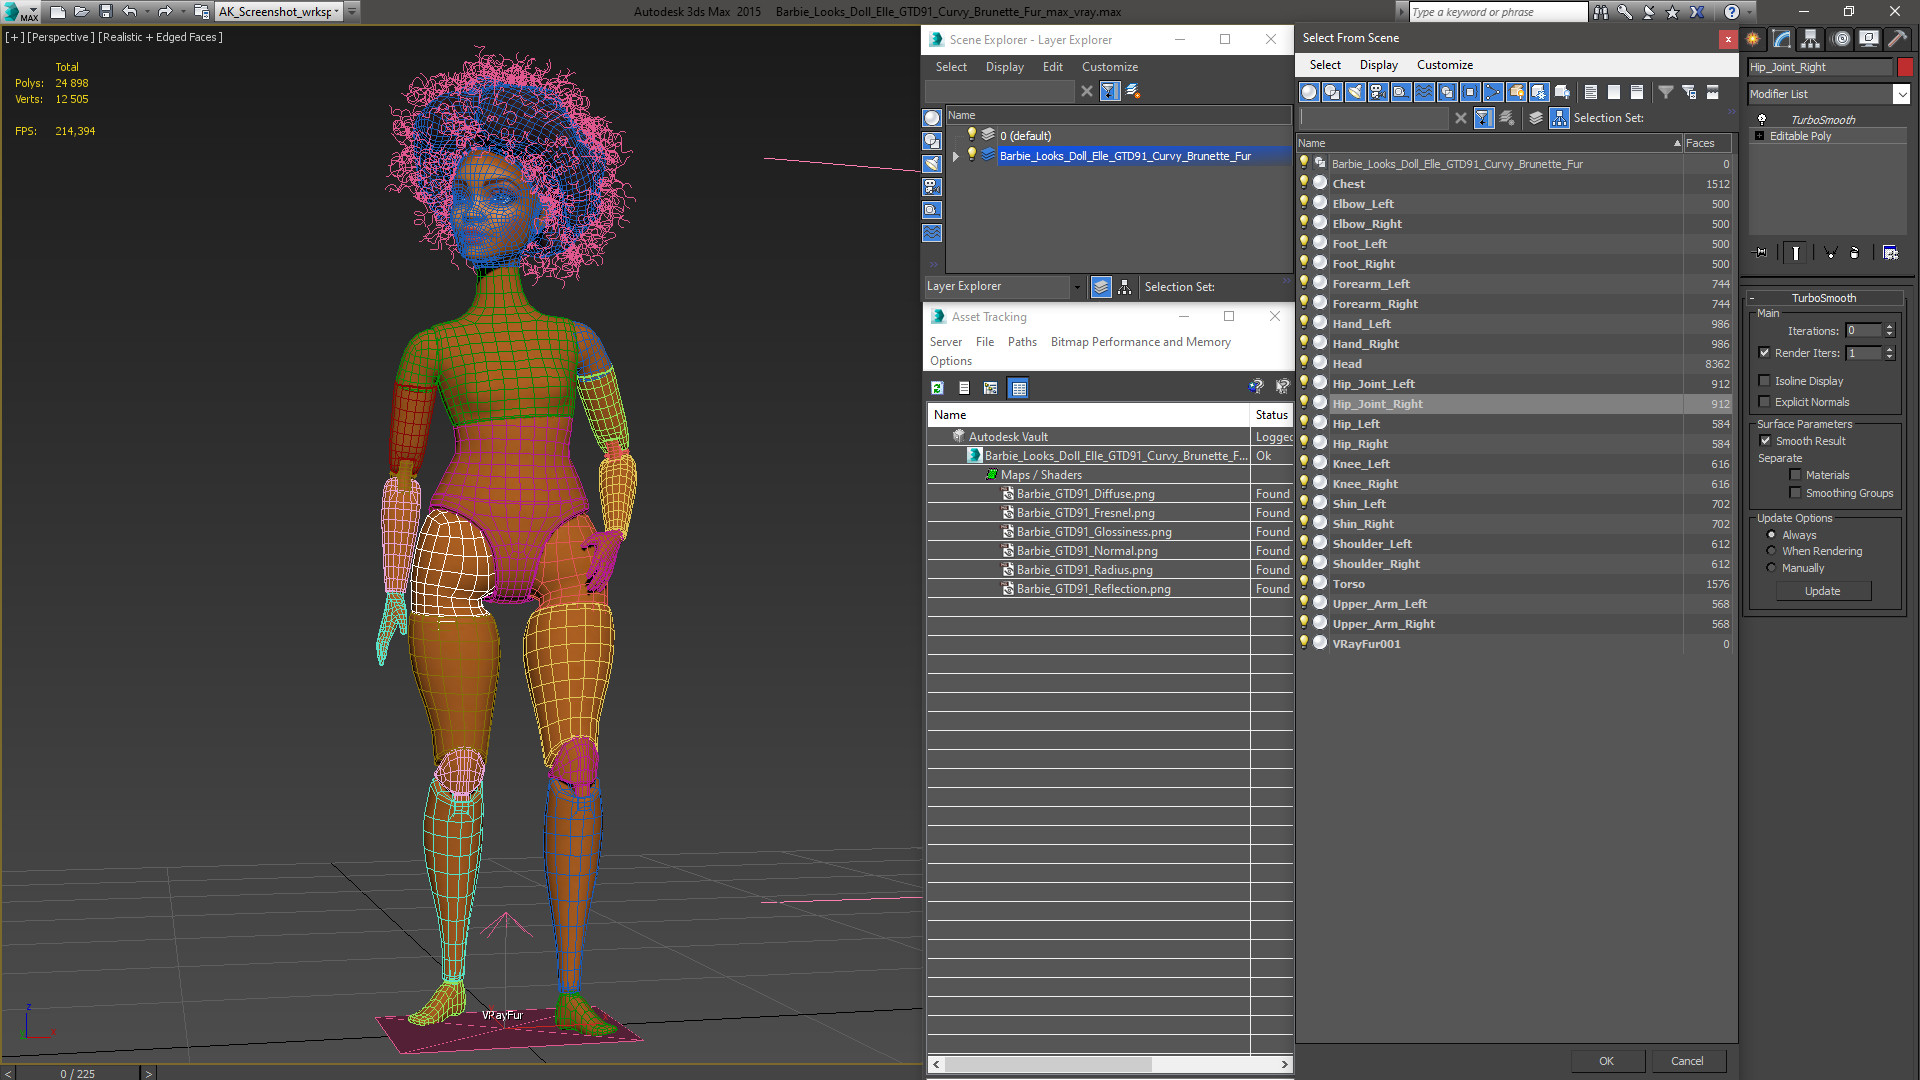Click Name column sort arrow in Select From Scene
Screen dimensions: 1920x1080
pos(1677,143)
